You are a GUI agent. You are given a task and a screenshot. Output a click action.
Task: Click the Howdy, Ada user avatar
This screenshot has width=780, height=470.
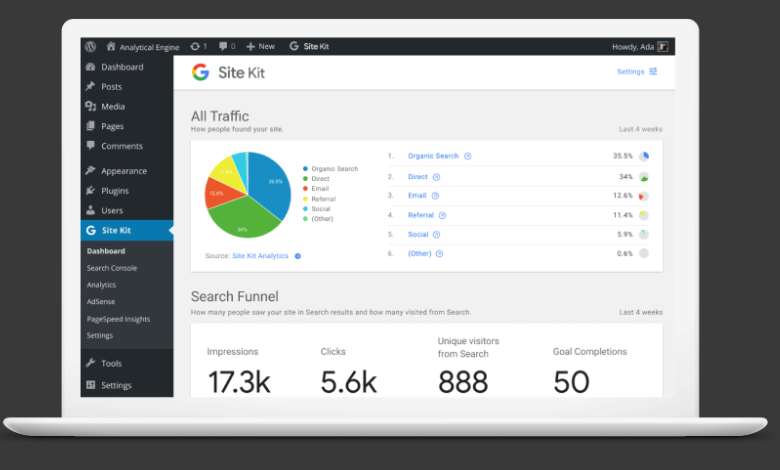point(662,47)
